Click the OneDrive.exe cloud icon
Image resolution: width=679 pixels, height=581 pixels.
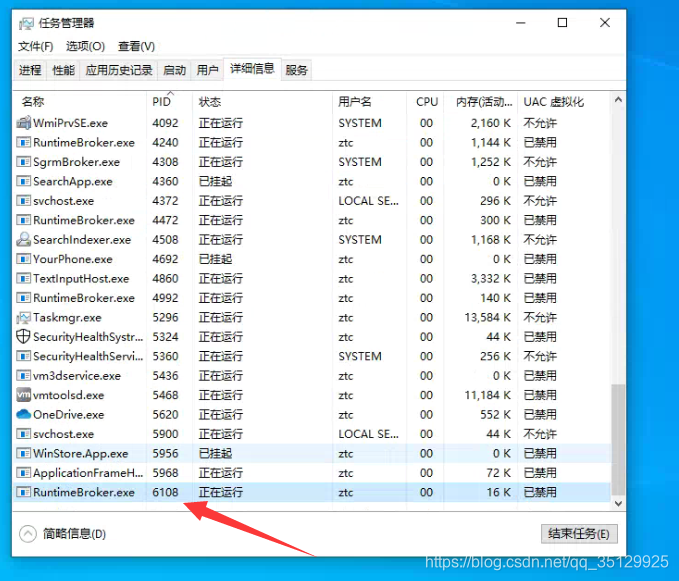coord(23,414)
